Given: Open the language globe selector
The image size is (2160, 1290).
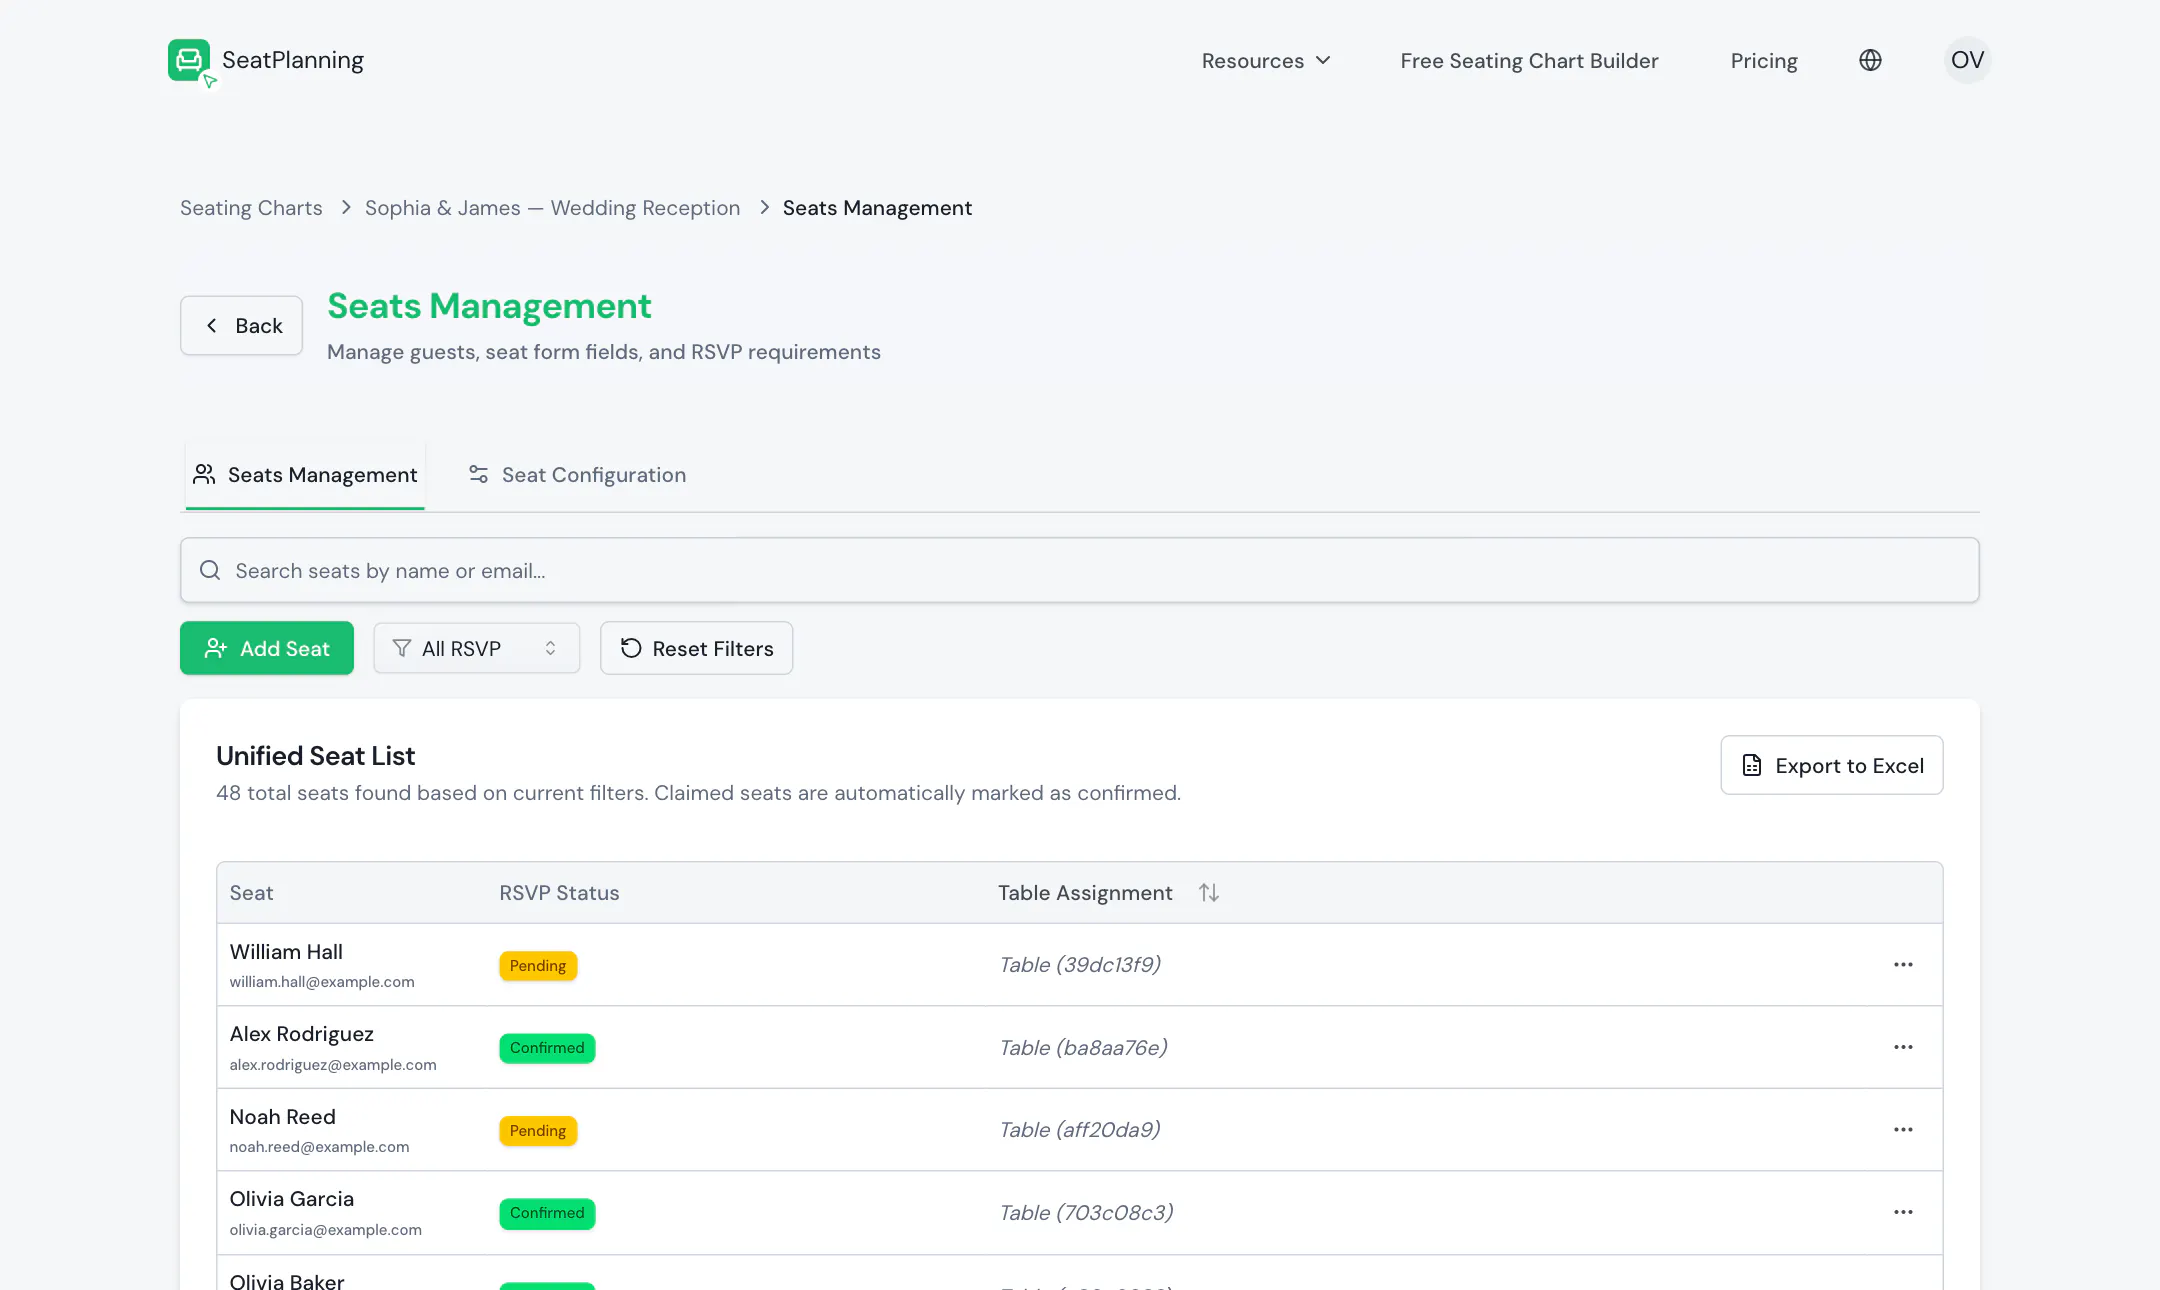Looking at the screenshot, I should (x=1870, y=61).
